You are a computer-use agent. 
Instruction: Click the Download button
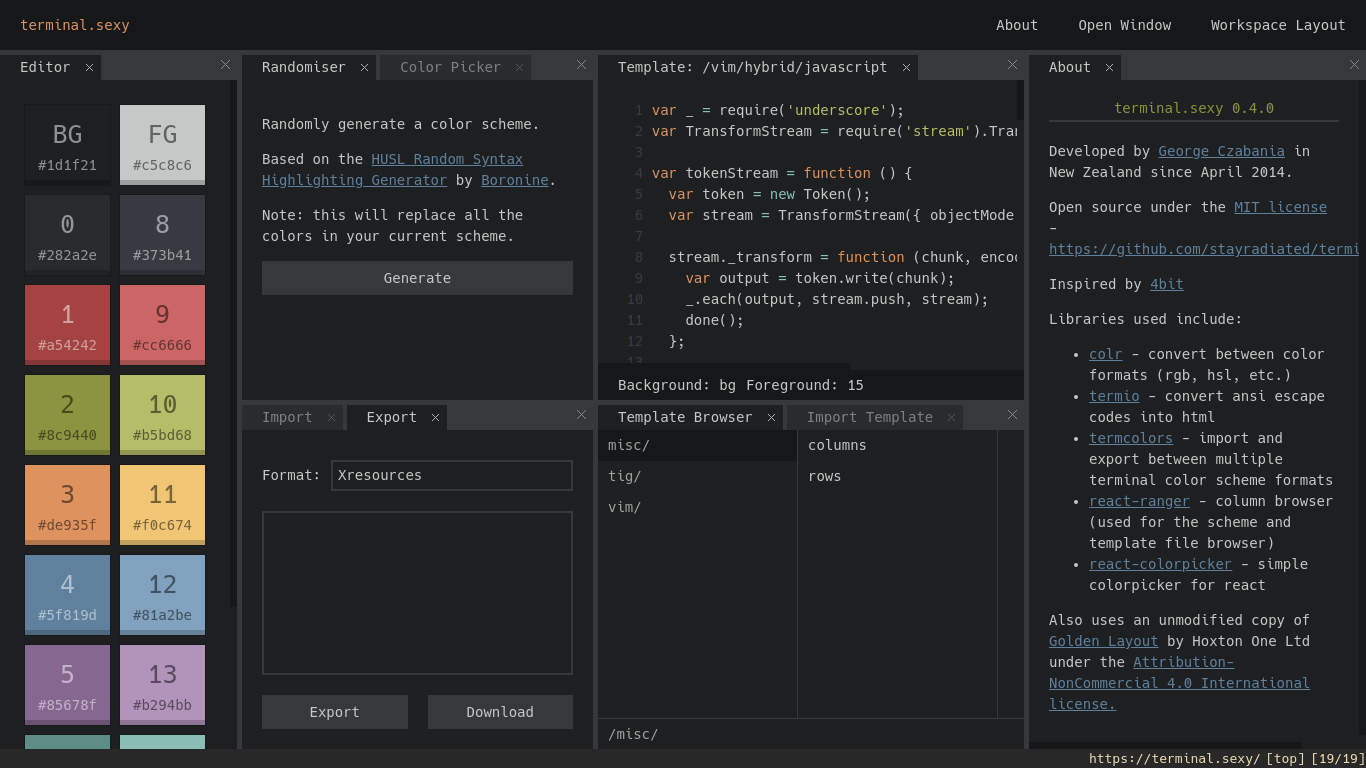(x=499, y=711)
